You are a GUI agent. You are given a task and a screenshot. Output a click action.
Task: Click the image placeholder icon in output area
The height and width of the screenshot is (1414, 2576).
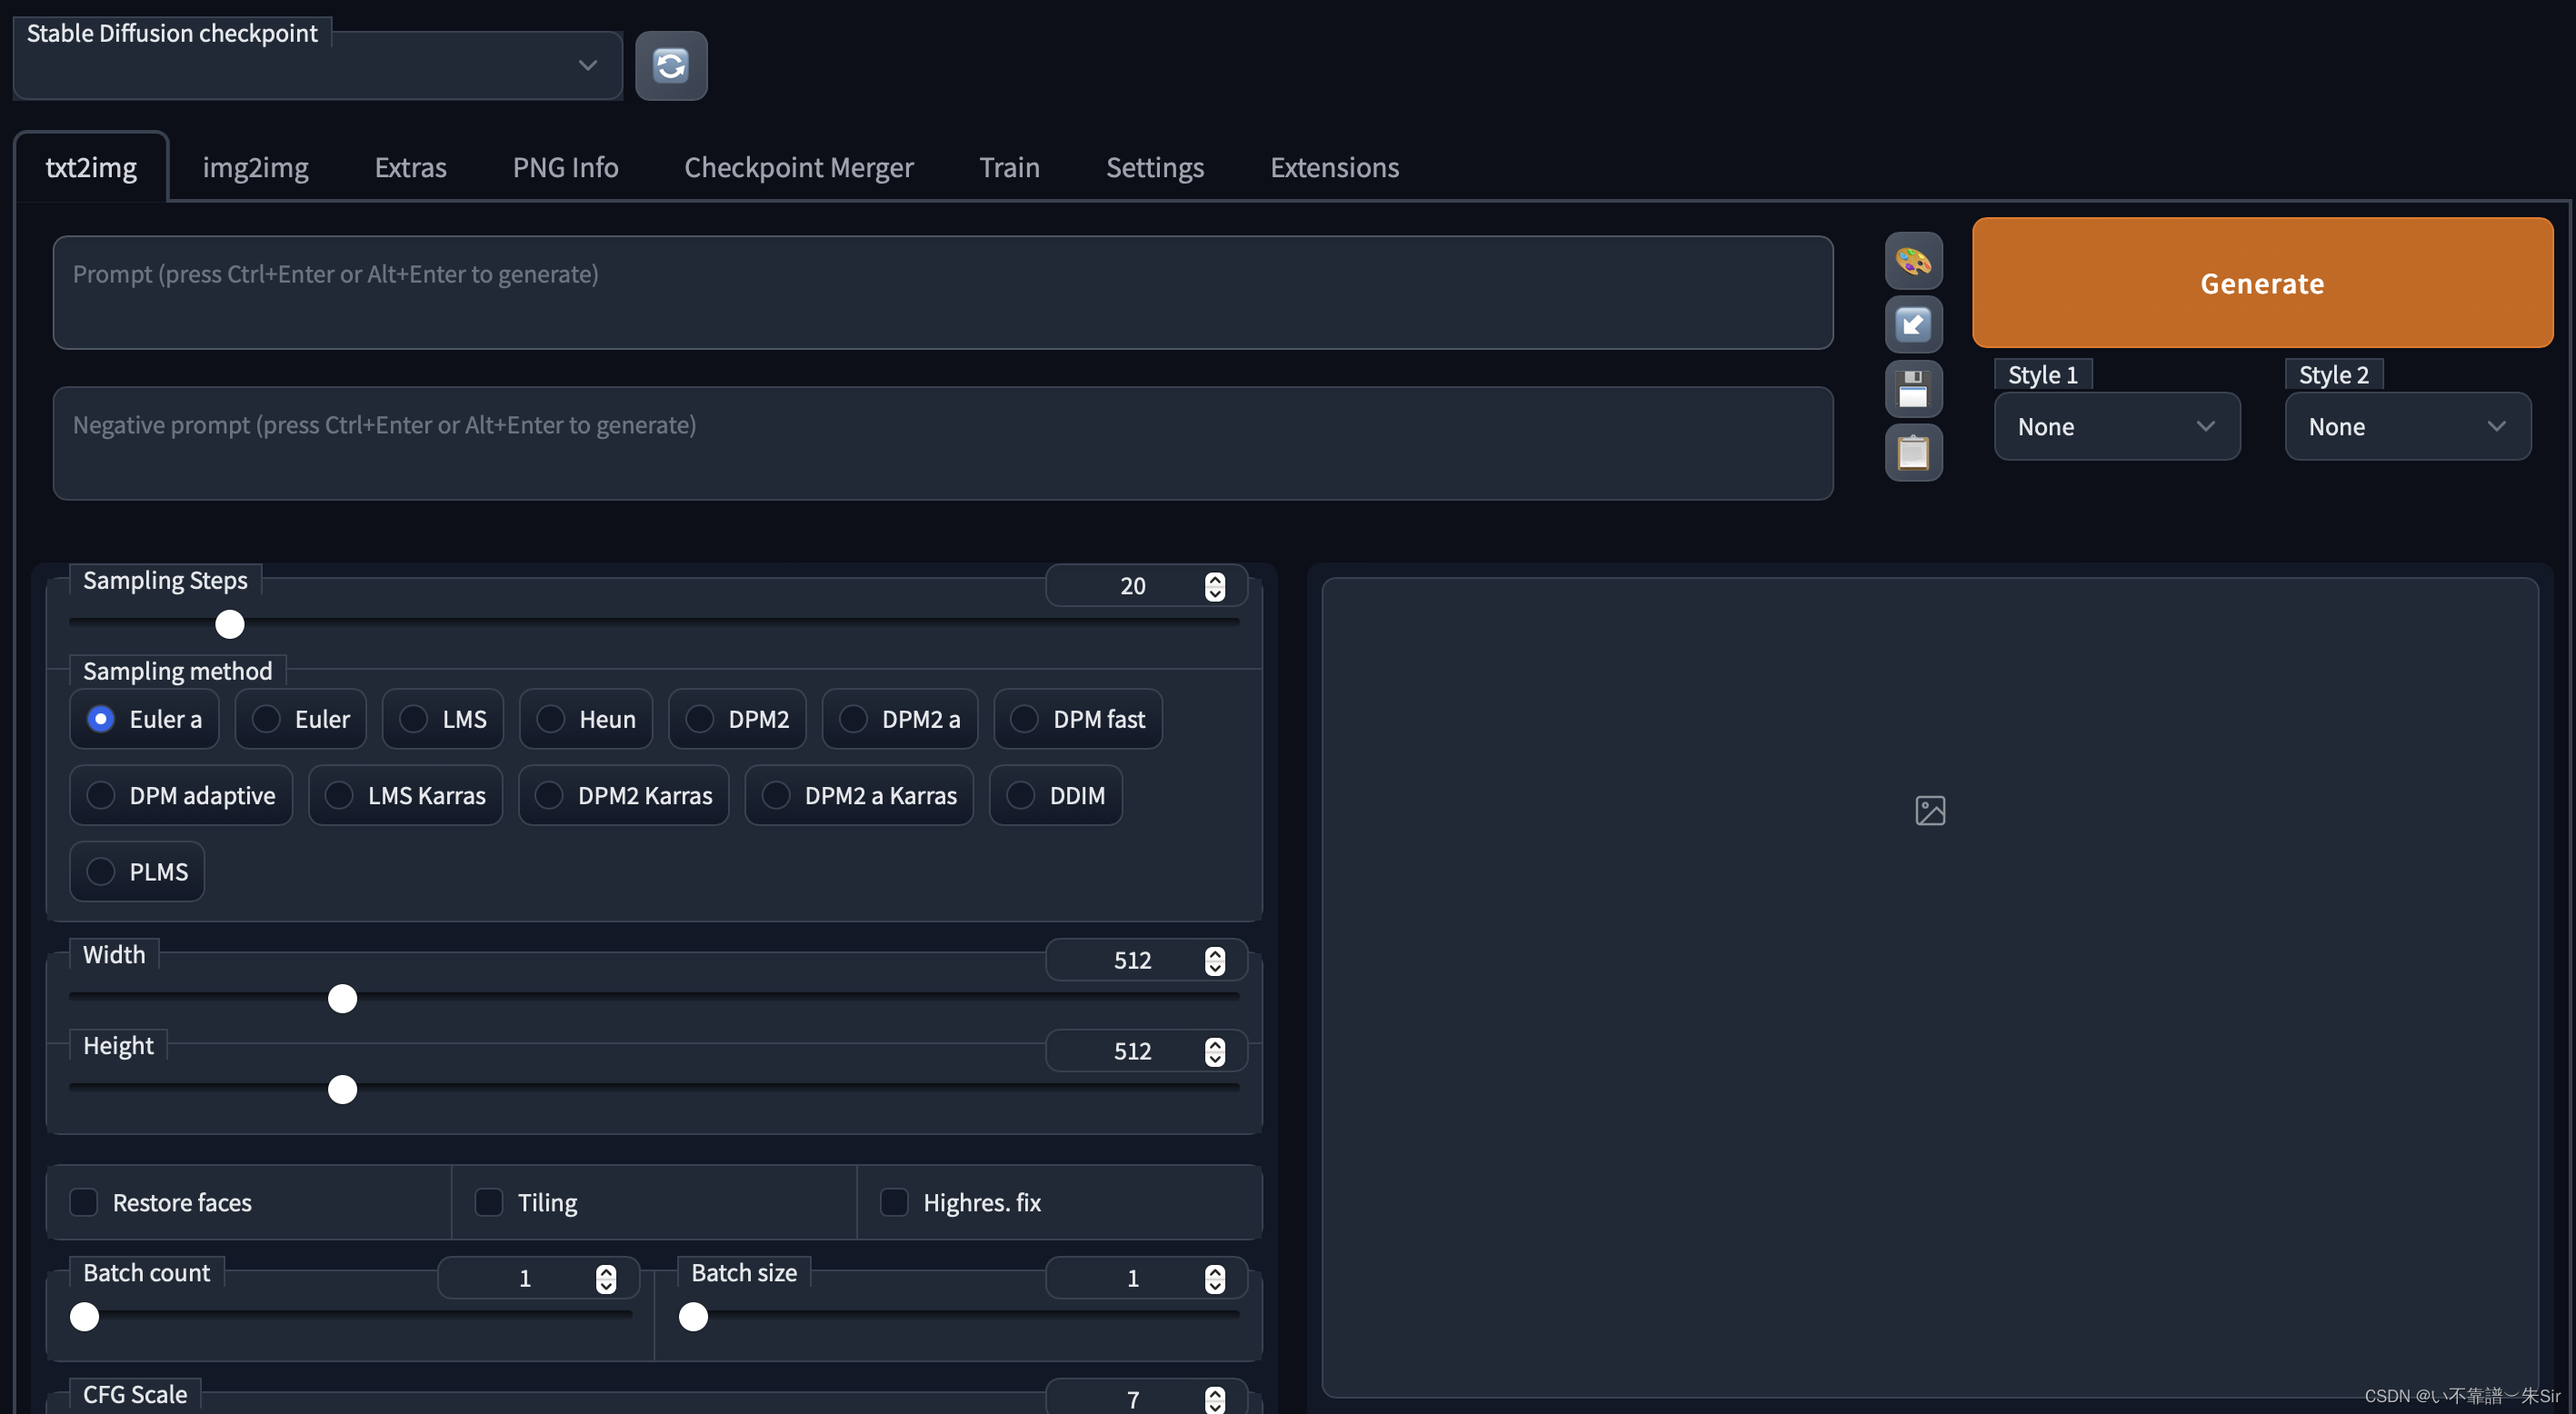pyautogui.click(x=1929, y=810)
